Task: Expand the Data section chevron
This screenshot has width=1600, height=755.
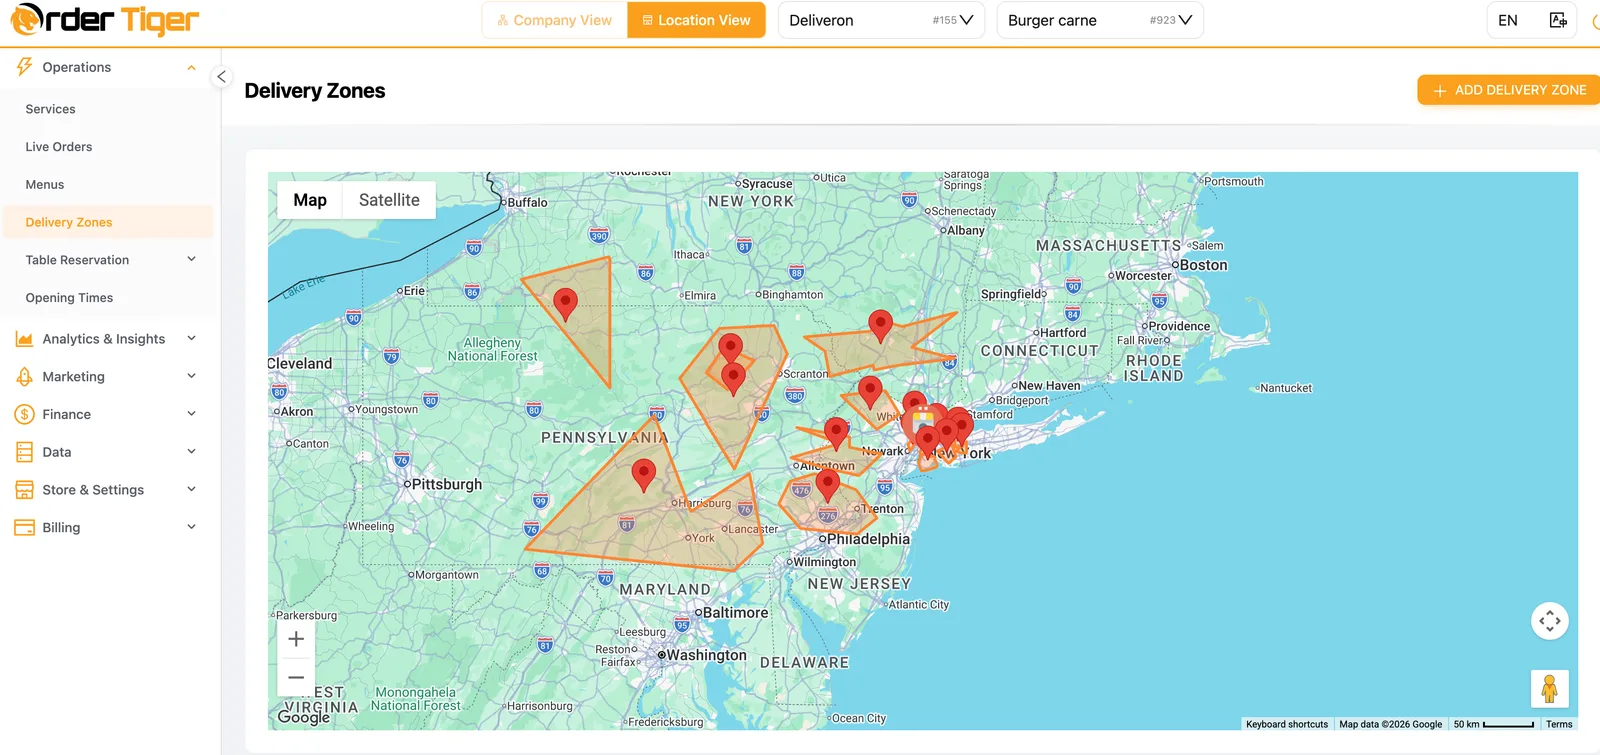Action: point(192,452)
